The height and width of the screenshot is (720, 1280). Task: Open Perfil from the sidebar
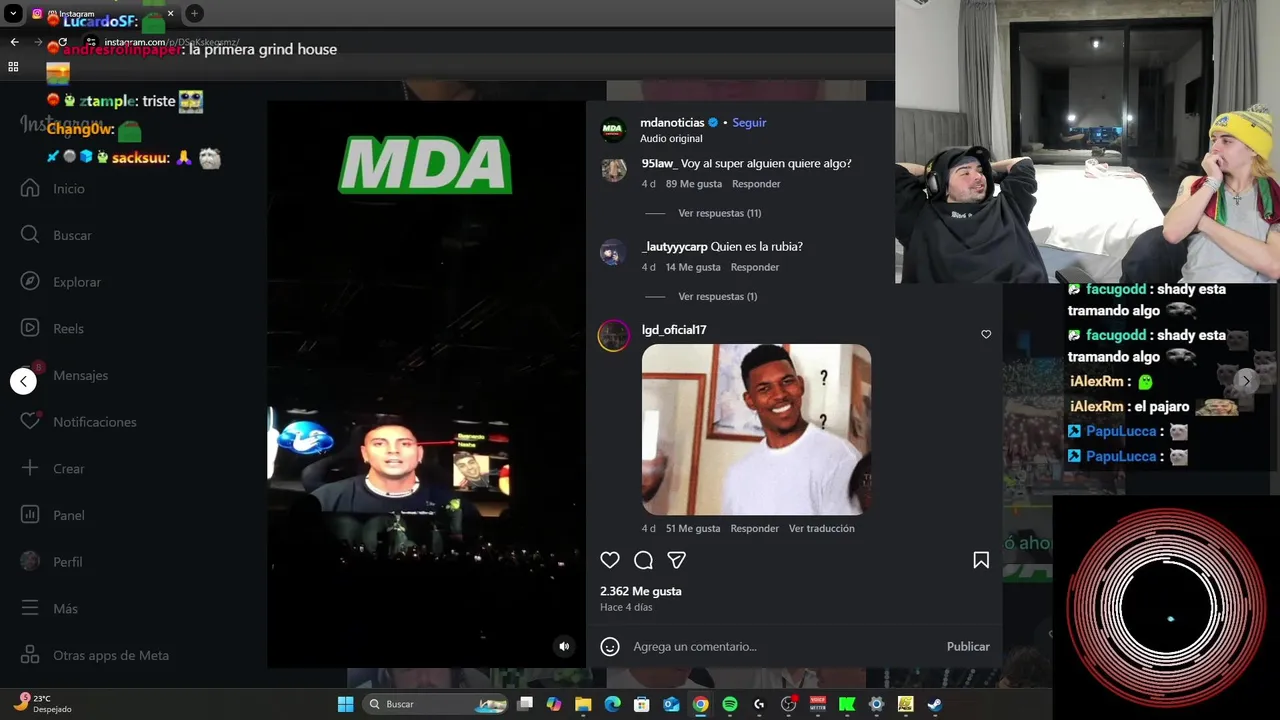(x=52, y=562)
